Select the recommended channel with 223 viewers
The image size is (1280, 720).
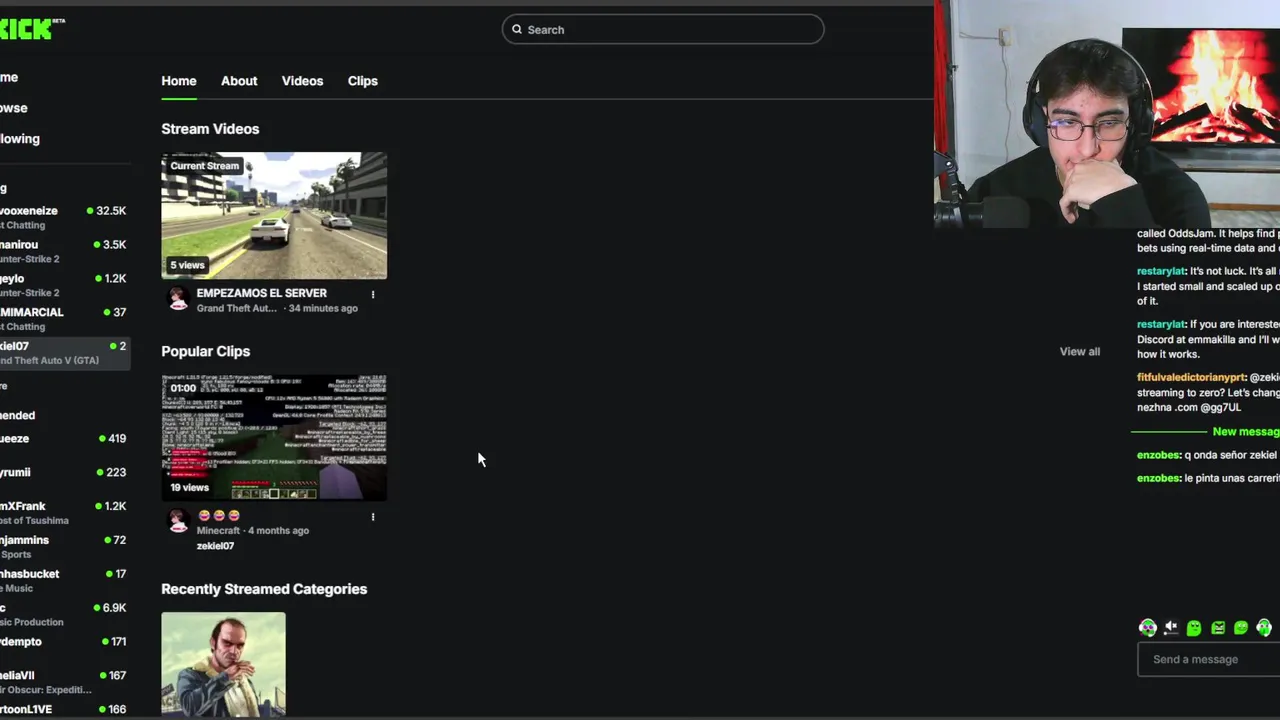click(x=64, y=472)
